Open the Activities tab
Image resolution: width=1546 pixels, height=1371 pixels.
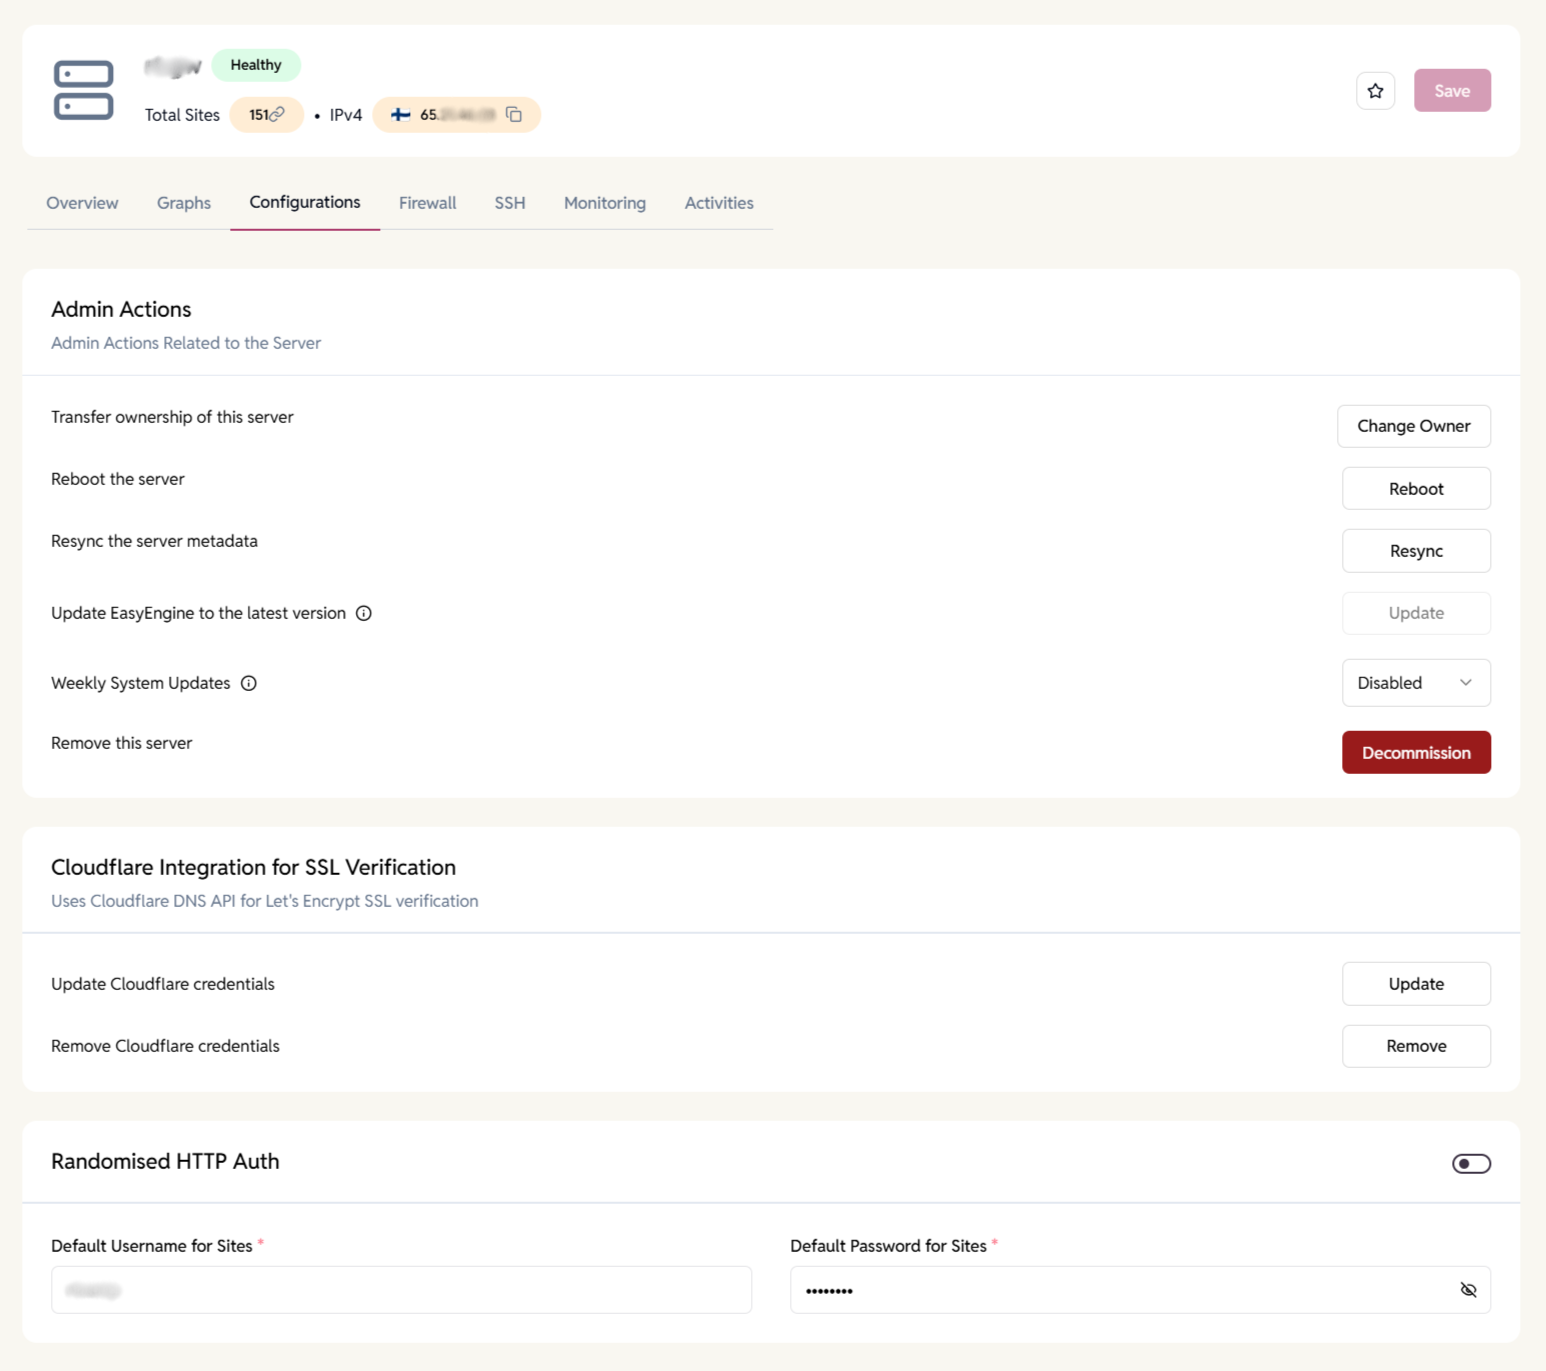click(x=718, y=203)
